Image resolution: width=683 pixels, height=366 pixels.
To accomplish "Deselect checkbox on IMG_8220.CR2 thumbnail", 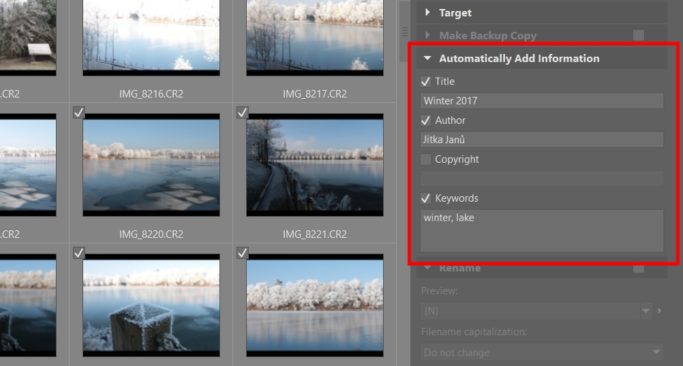I will 78,113.
